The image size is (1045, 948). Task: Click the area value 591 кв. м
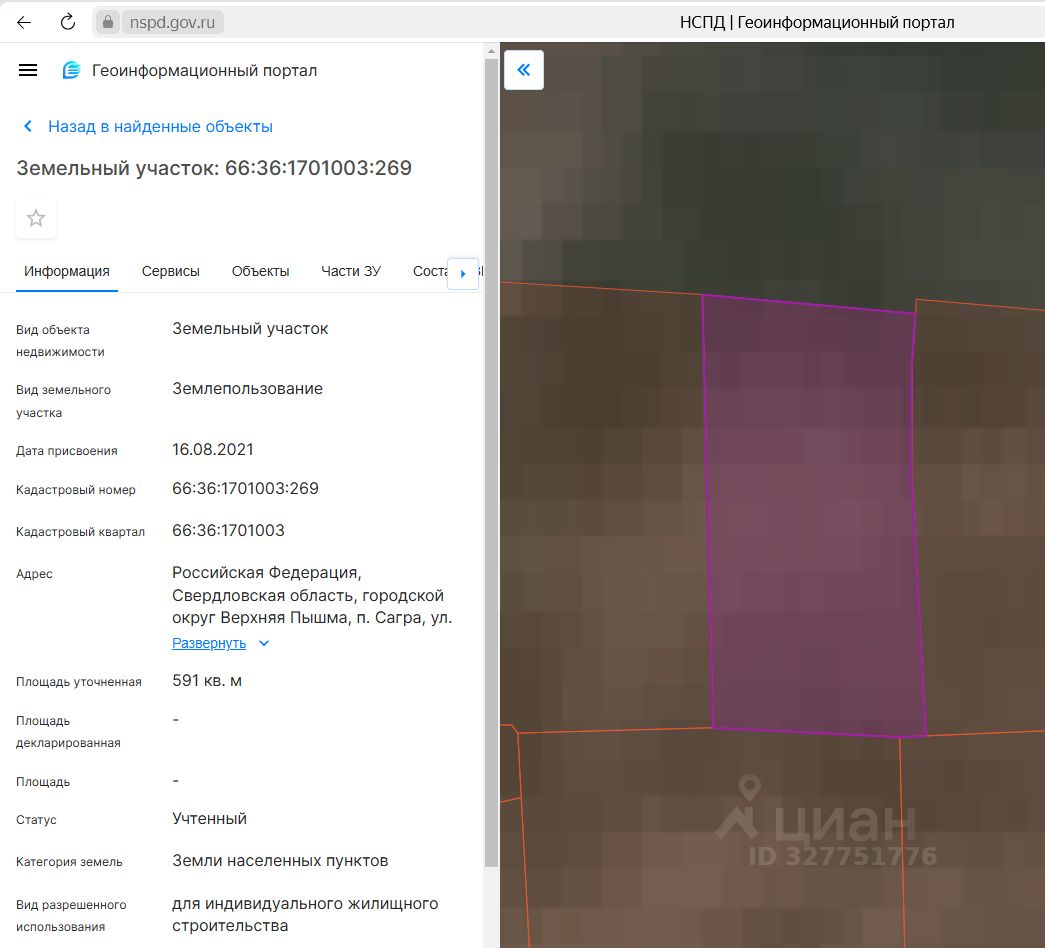[207, 681]
